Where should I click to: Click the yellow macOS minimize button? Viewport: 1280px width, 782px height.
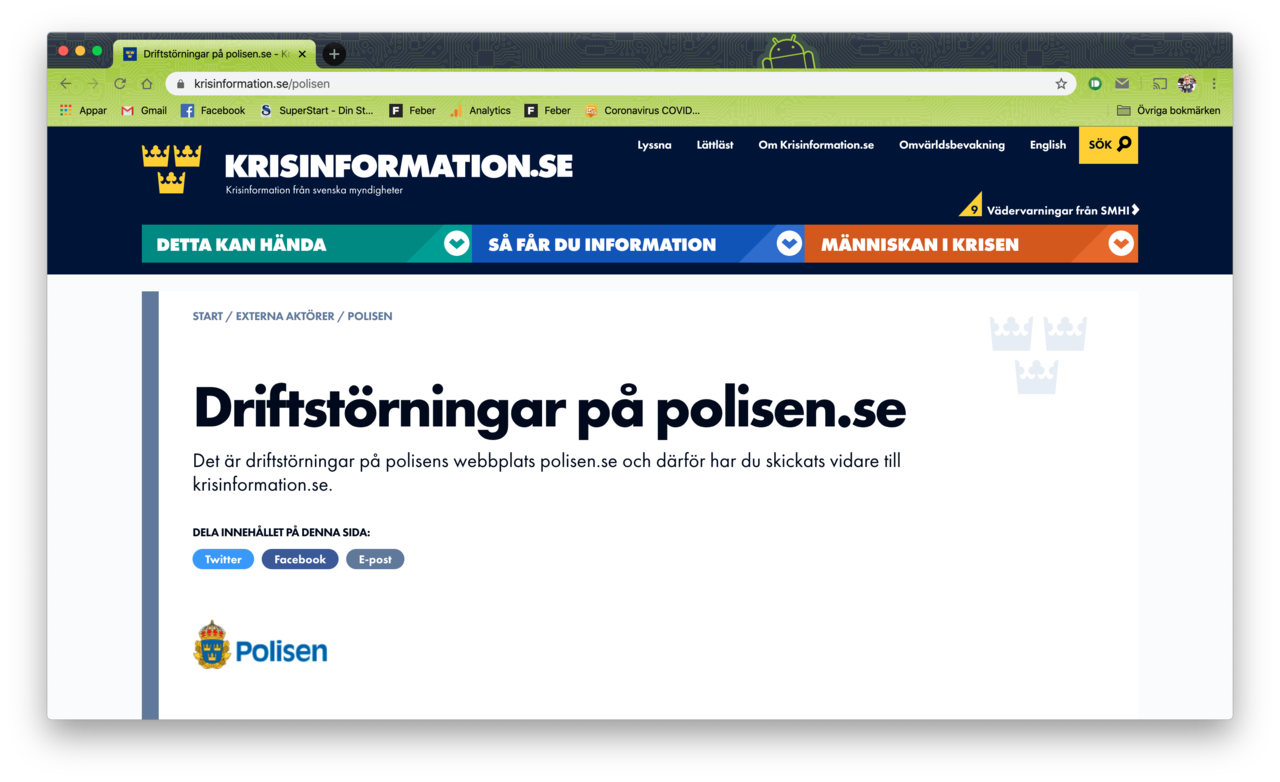[80, 51]
